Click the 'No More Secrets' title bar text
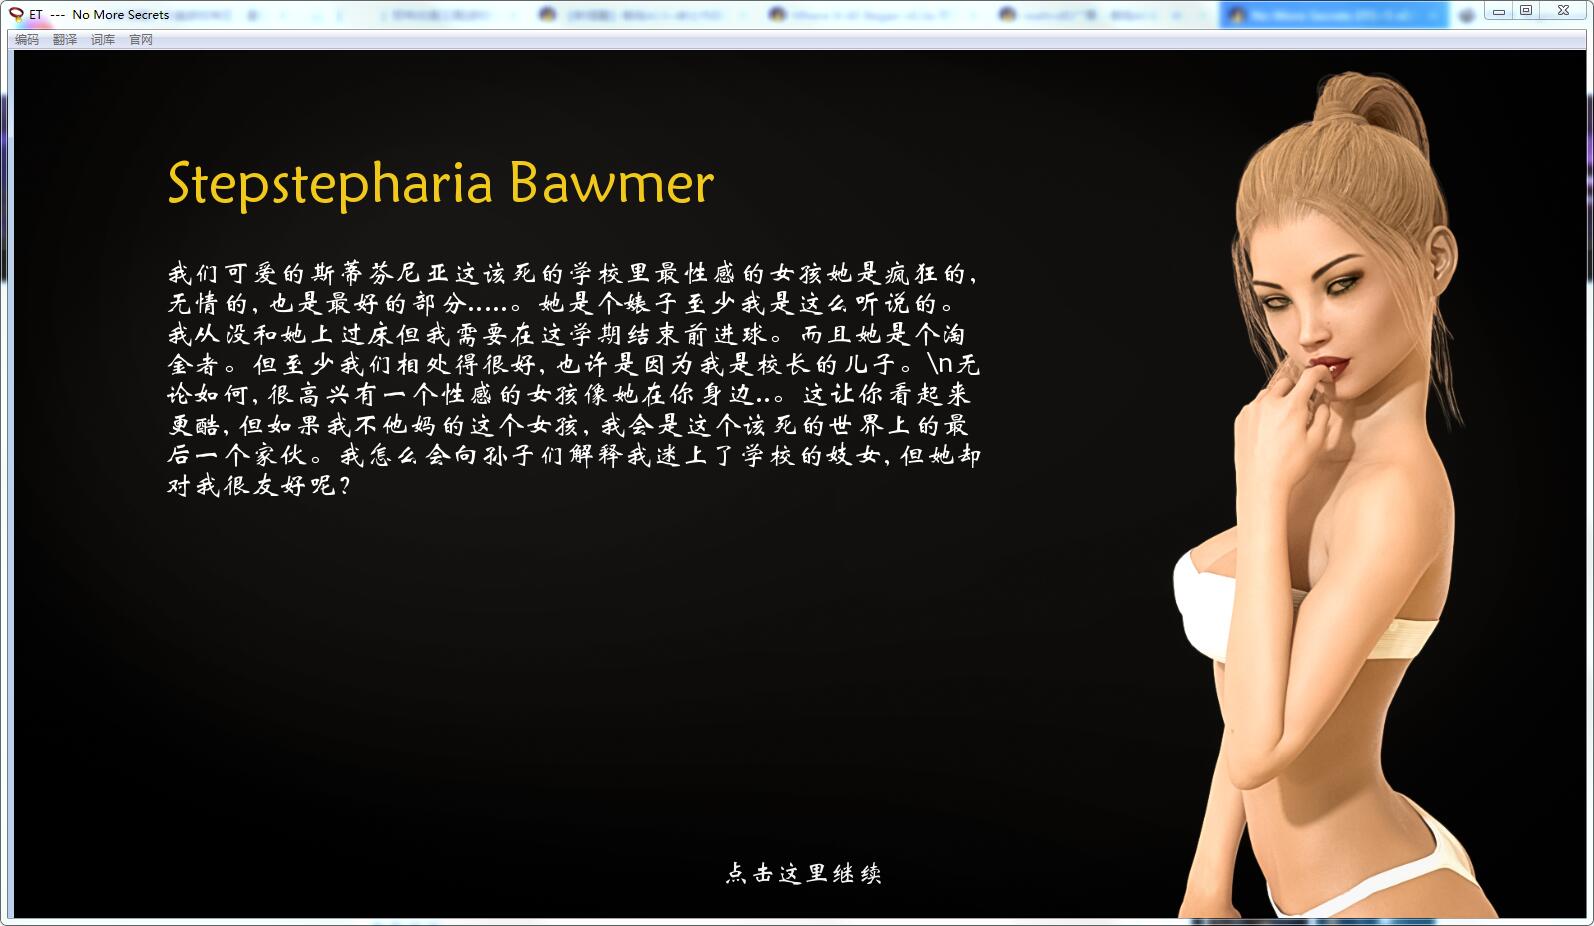The image size is (1594, 926). click(120, 15)
